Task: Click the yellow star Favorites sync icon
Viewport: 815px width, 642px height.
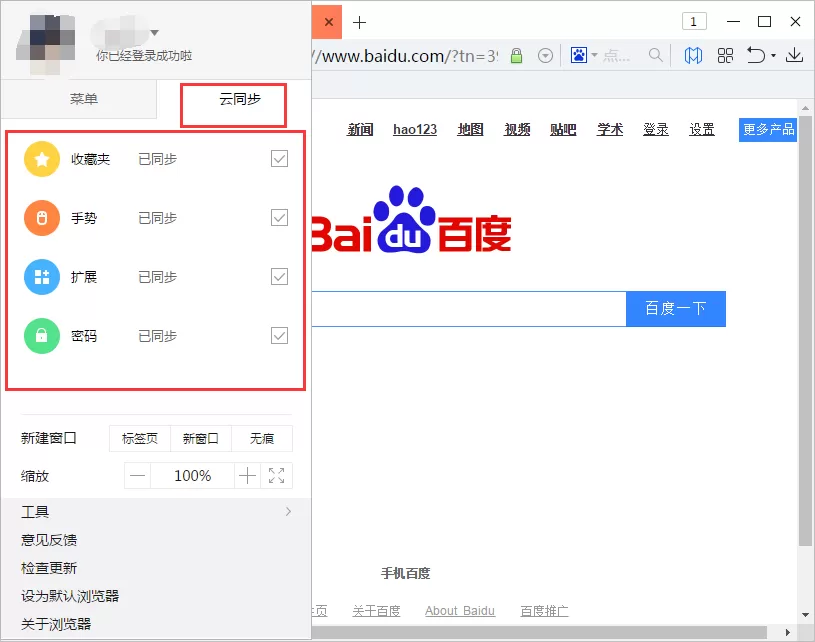Action: click(x=42, y=159)
